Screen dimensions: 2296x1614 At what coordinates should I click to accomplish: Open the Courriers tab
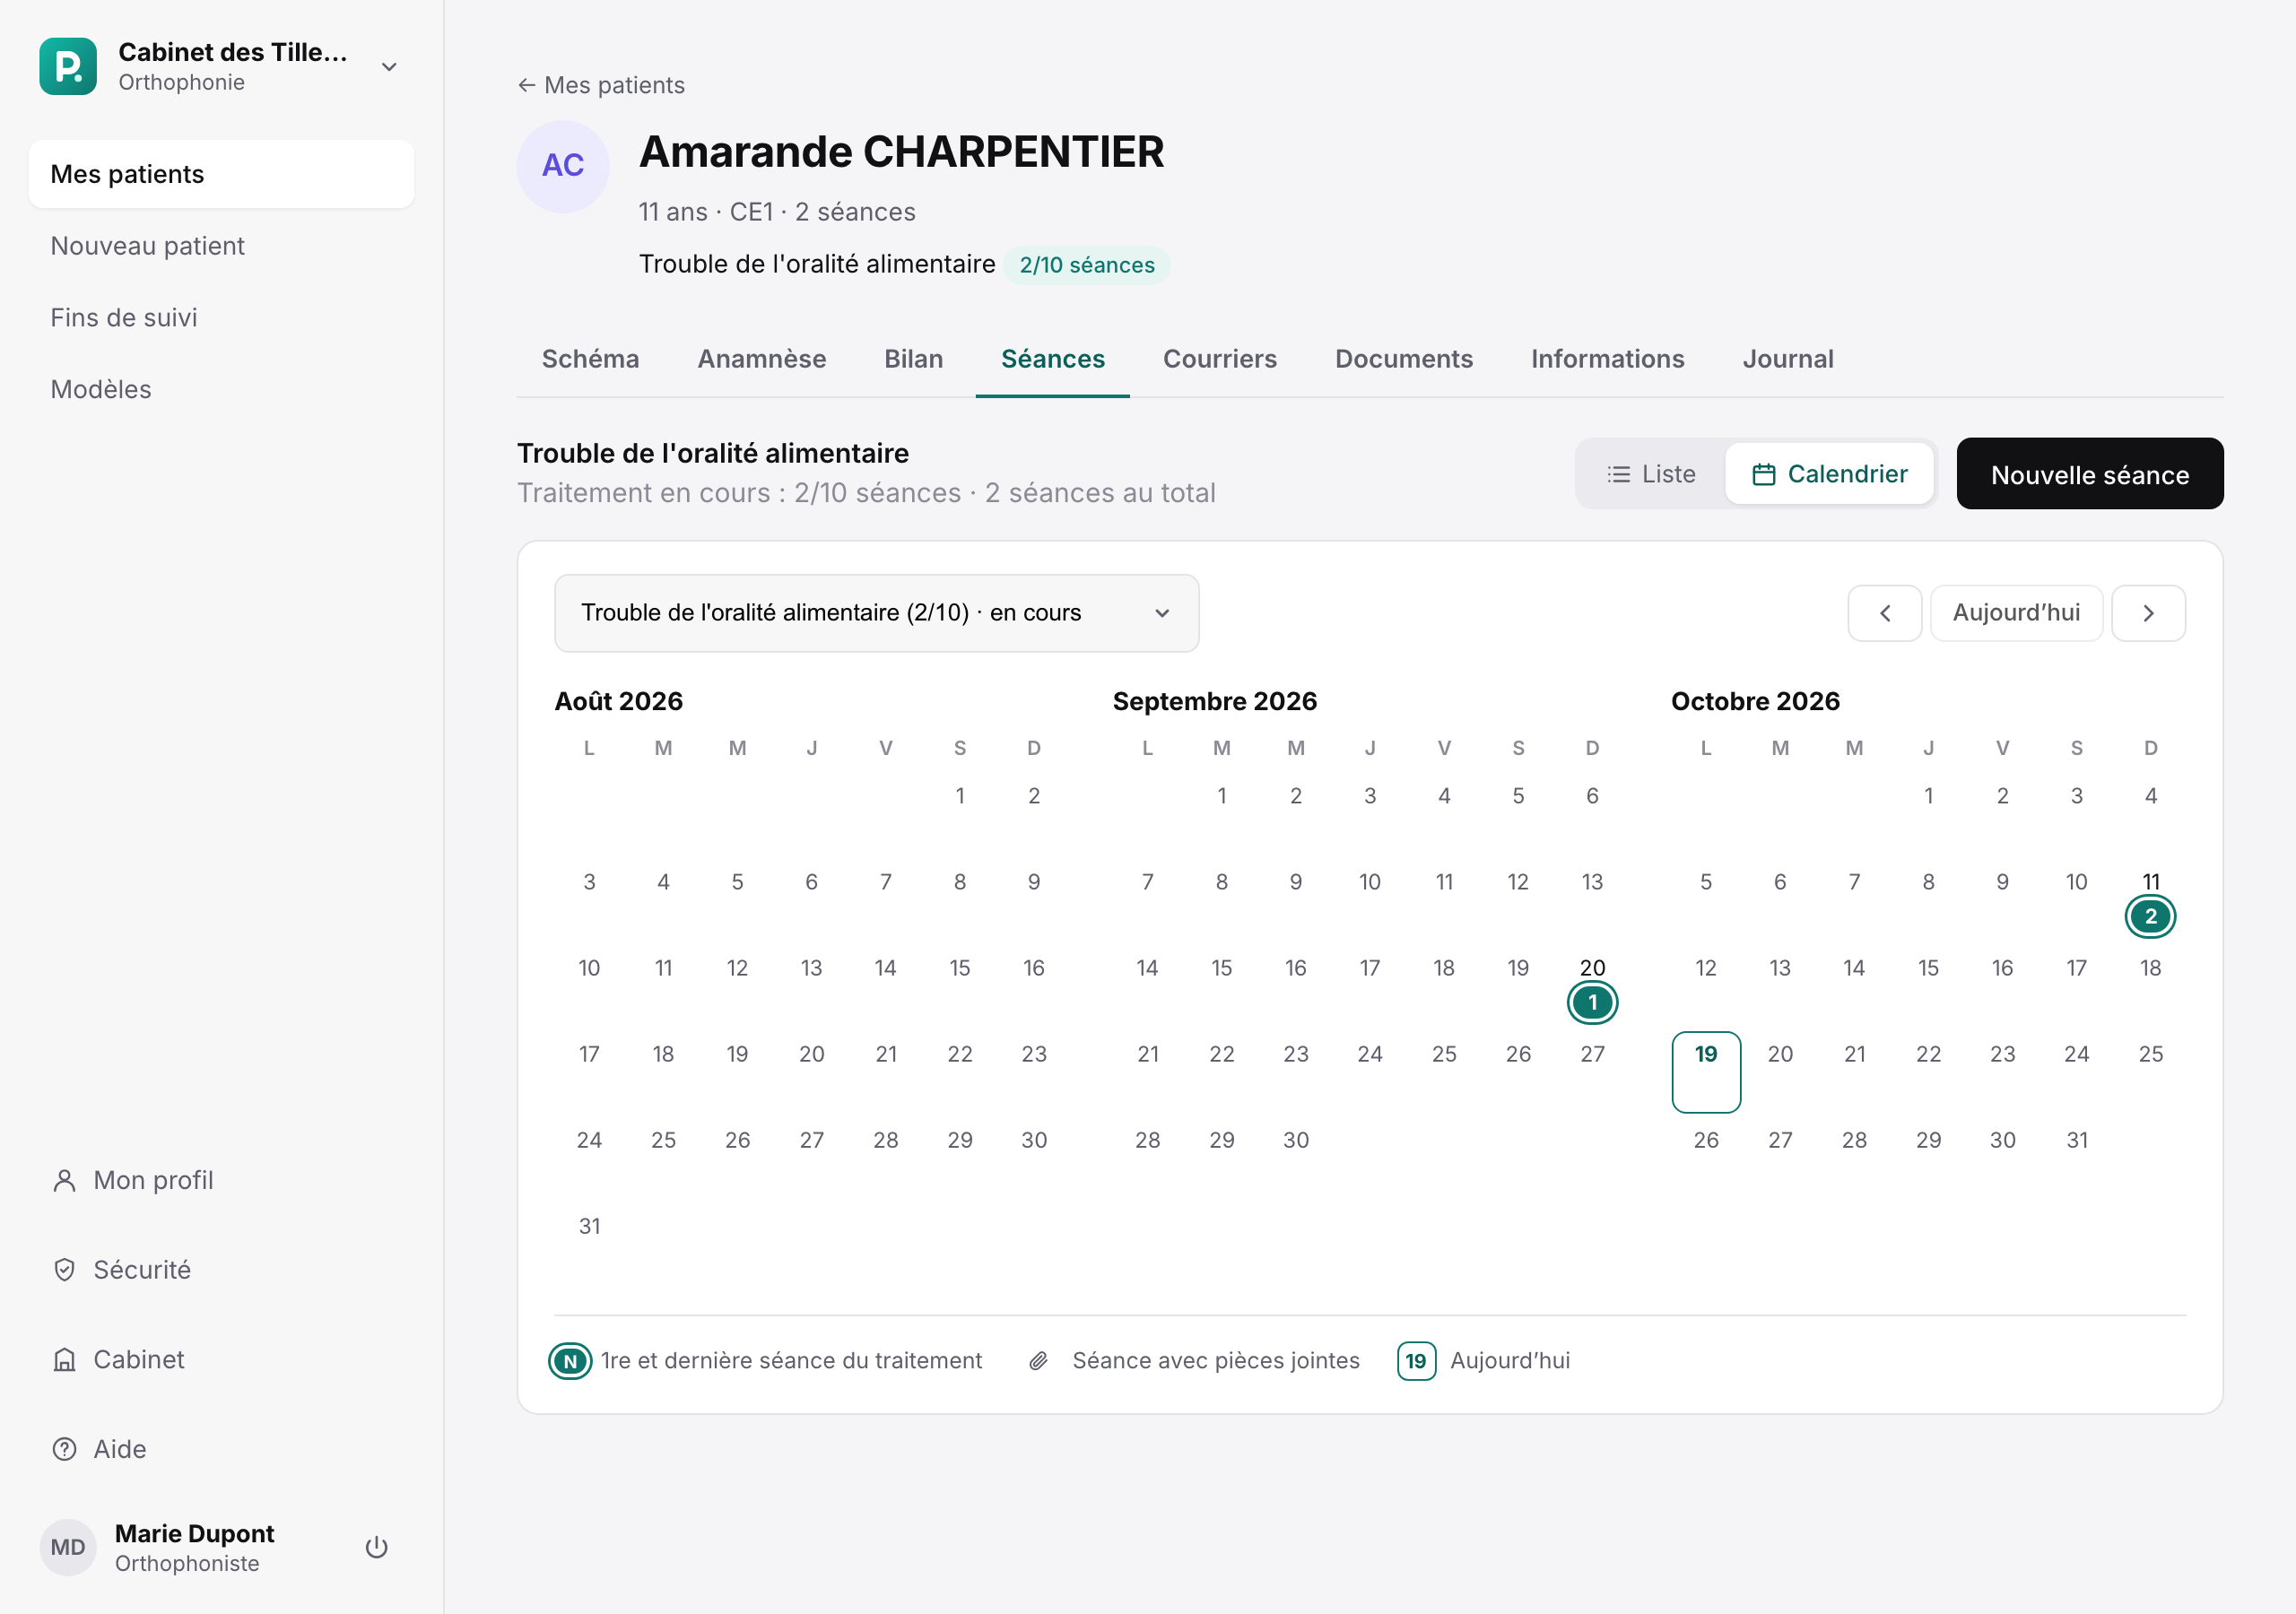(x=1219, y=359)
